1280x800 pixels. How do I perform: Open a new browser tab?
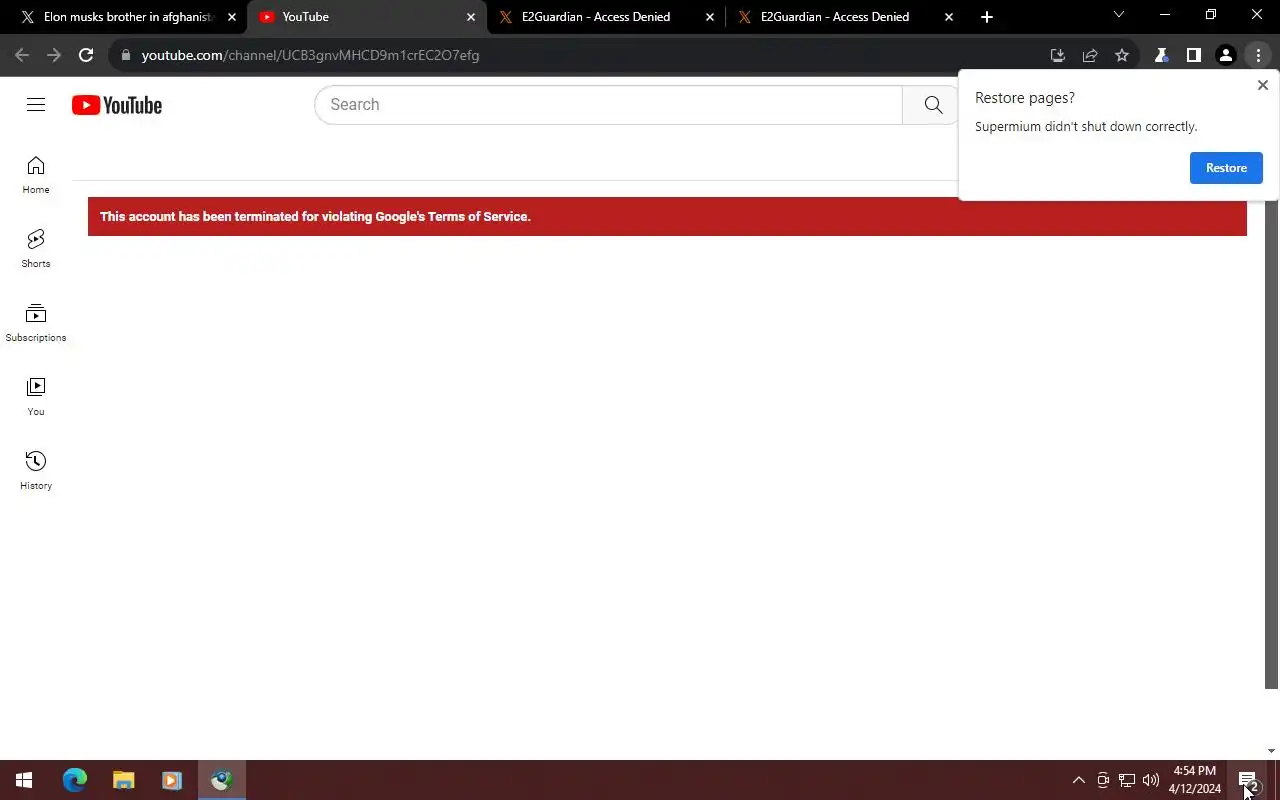(x=987, y=17)
